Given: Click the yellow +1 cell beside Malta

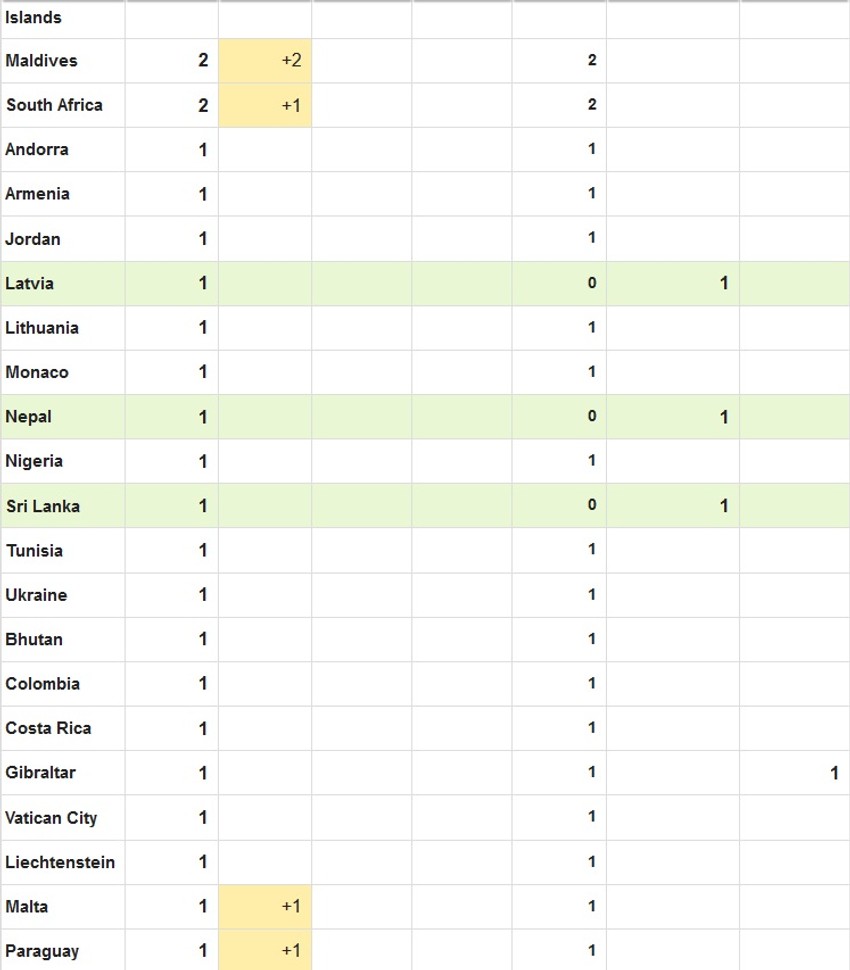Looking at the screenshot, I should (x=265, y=907).
